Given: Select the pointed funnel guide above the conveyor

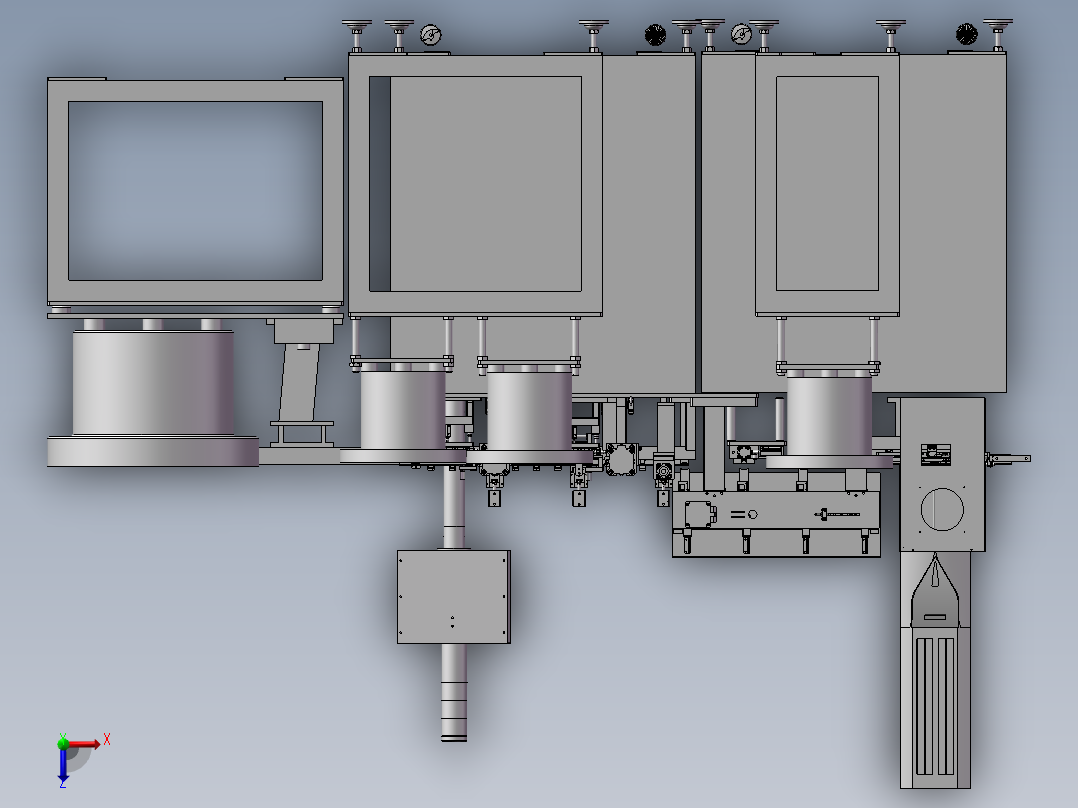Looking at the screenshot, I should 934,590.
